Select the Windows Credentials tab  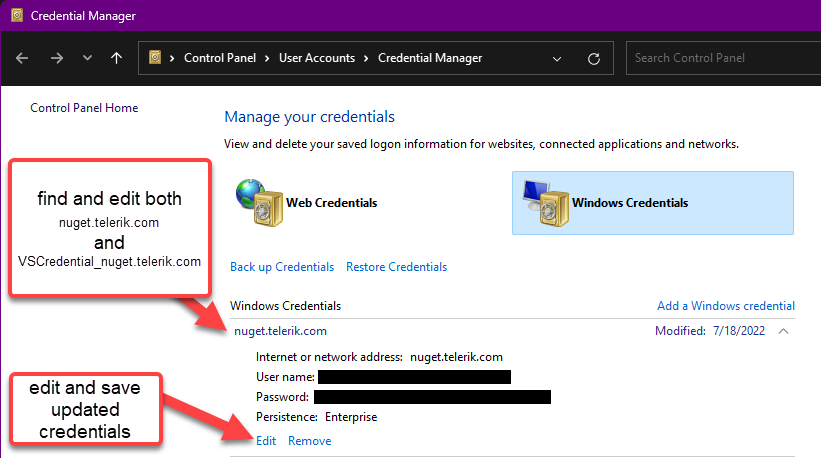(x=630, y=203)
